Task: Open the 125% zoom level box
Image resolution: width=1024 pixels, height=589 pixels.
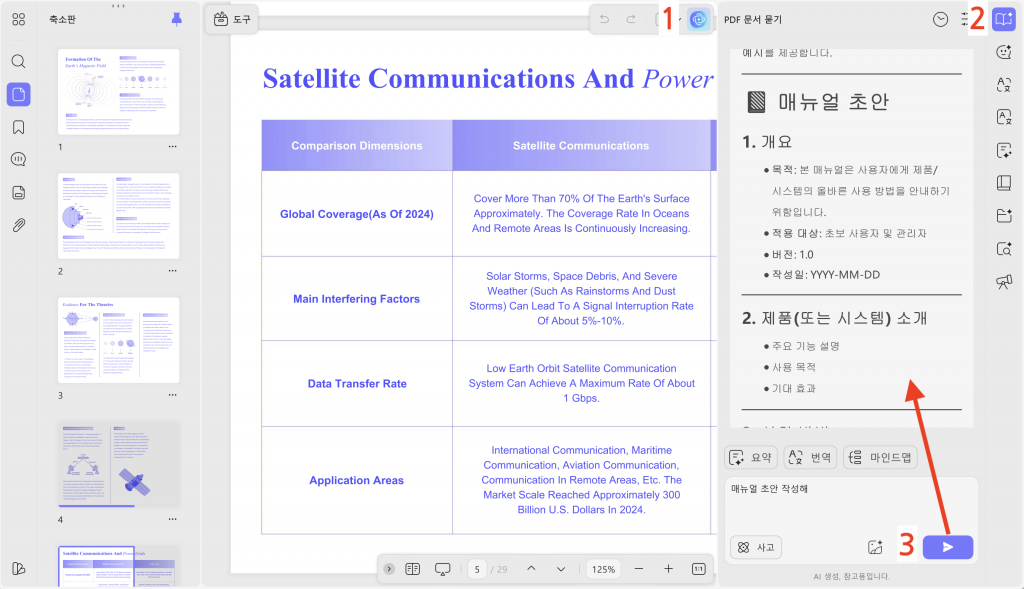Action: point(603,569)
